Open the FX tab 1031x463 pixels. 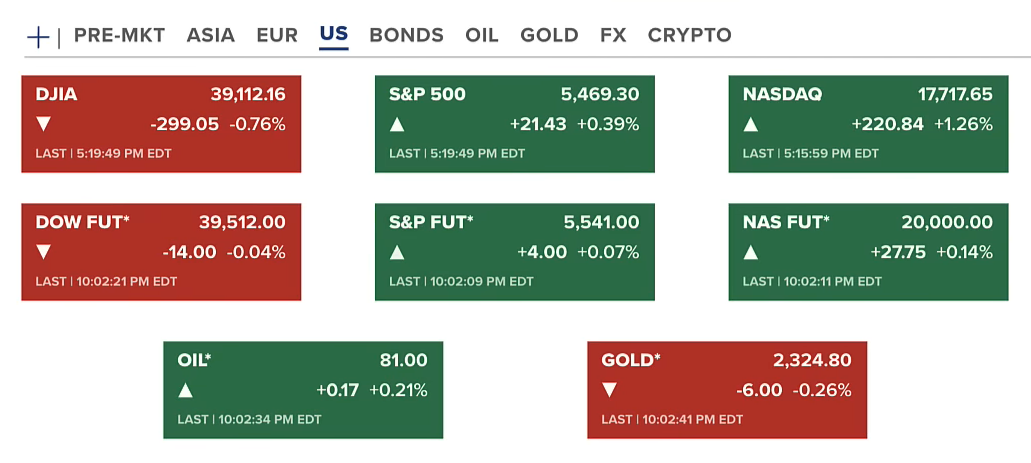(x=613, y=35)
